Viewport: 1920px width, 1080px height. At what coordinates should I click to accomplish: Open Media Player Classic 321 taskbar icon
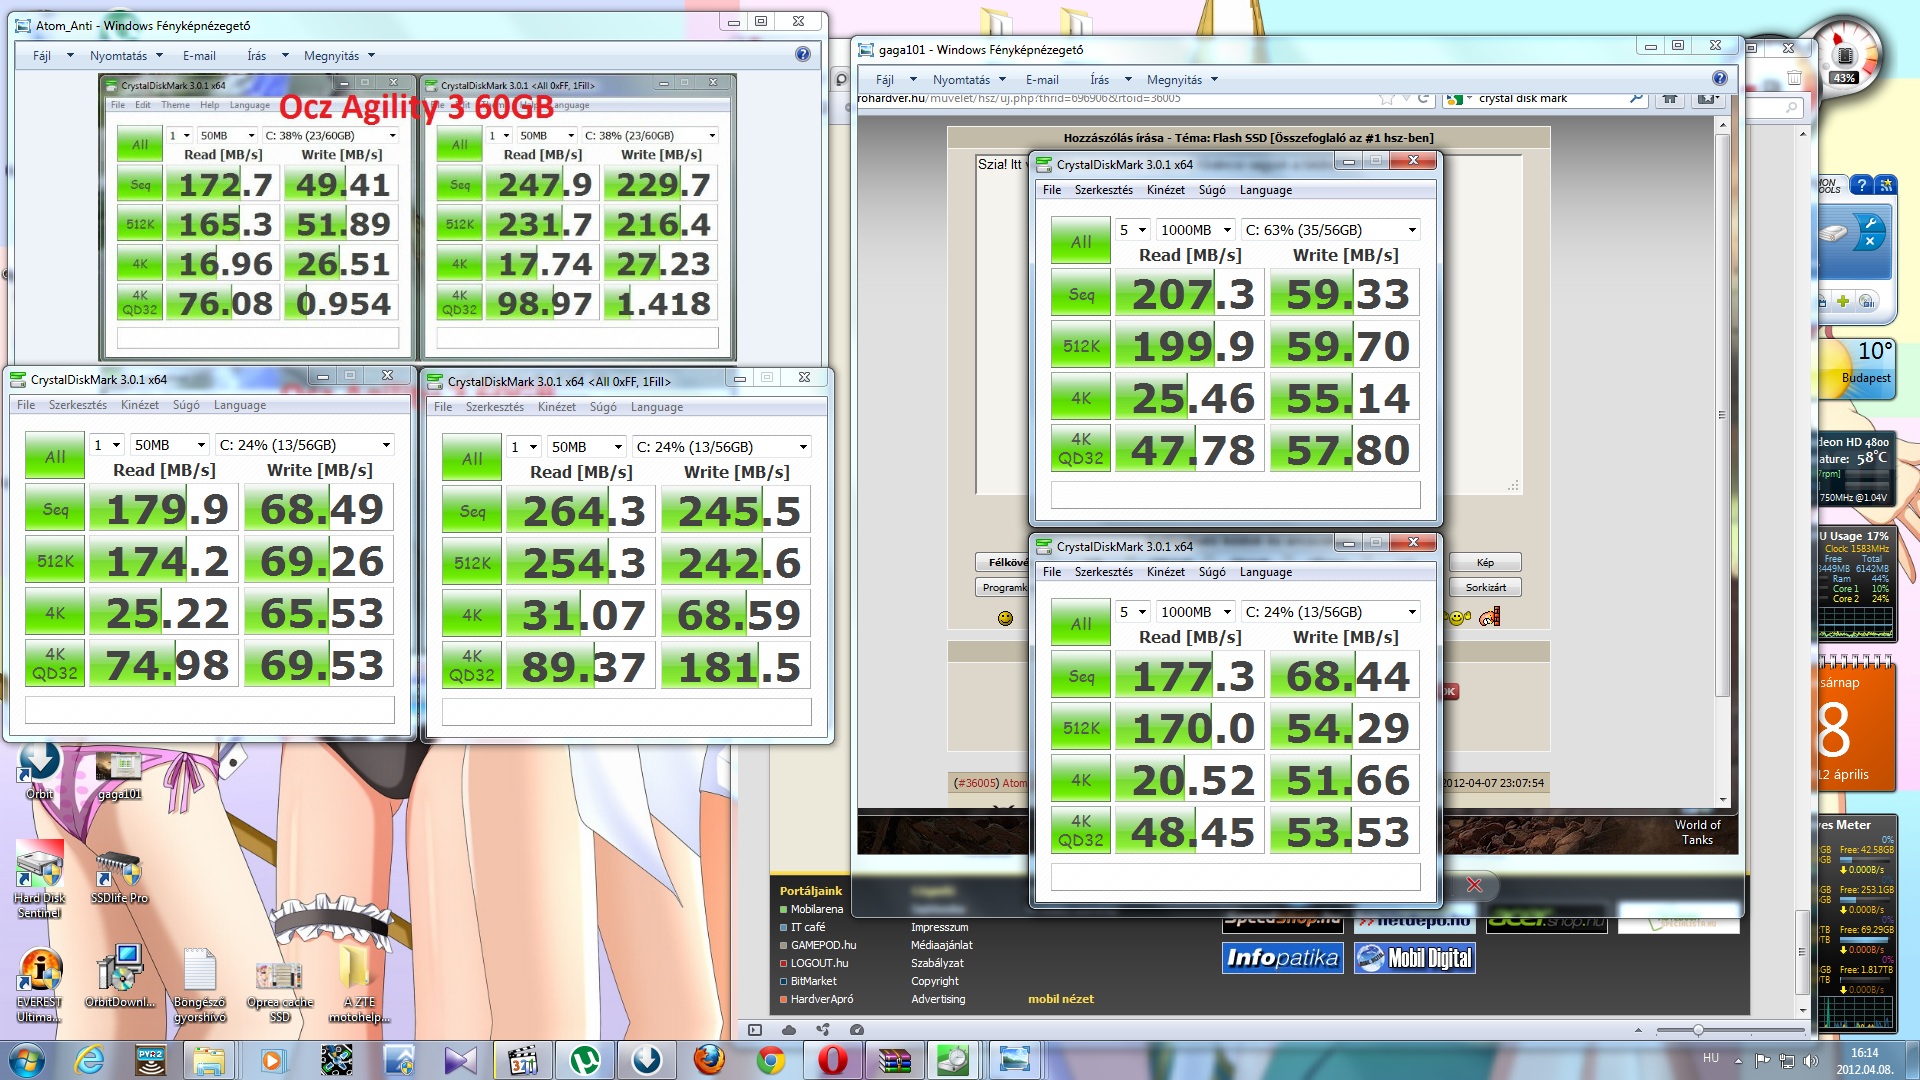click(522, 1060)
